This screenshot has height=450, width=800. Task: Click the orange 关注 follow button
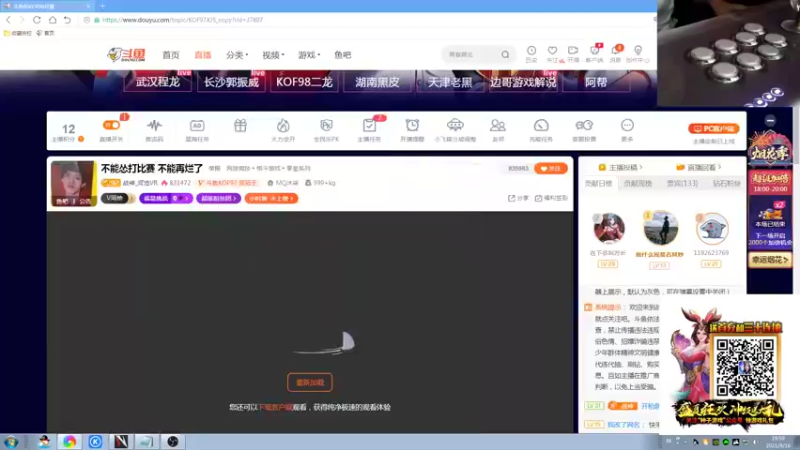pyautogui.click(x=551, y=168)
